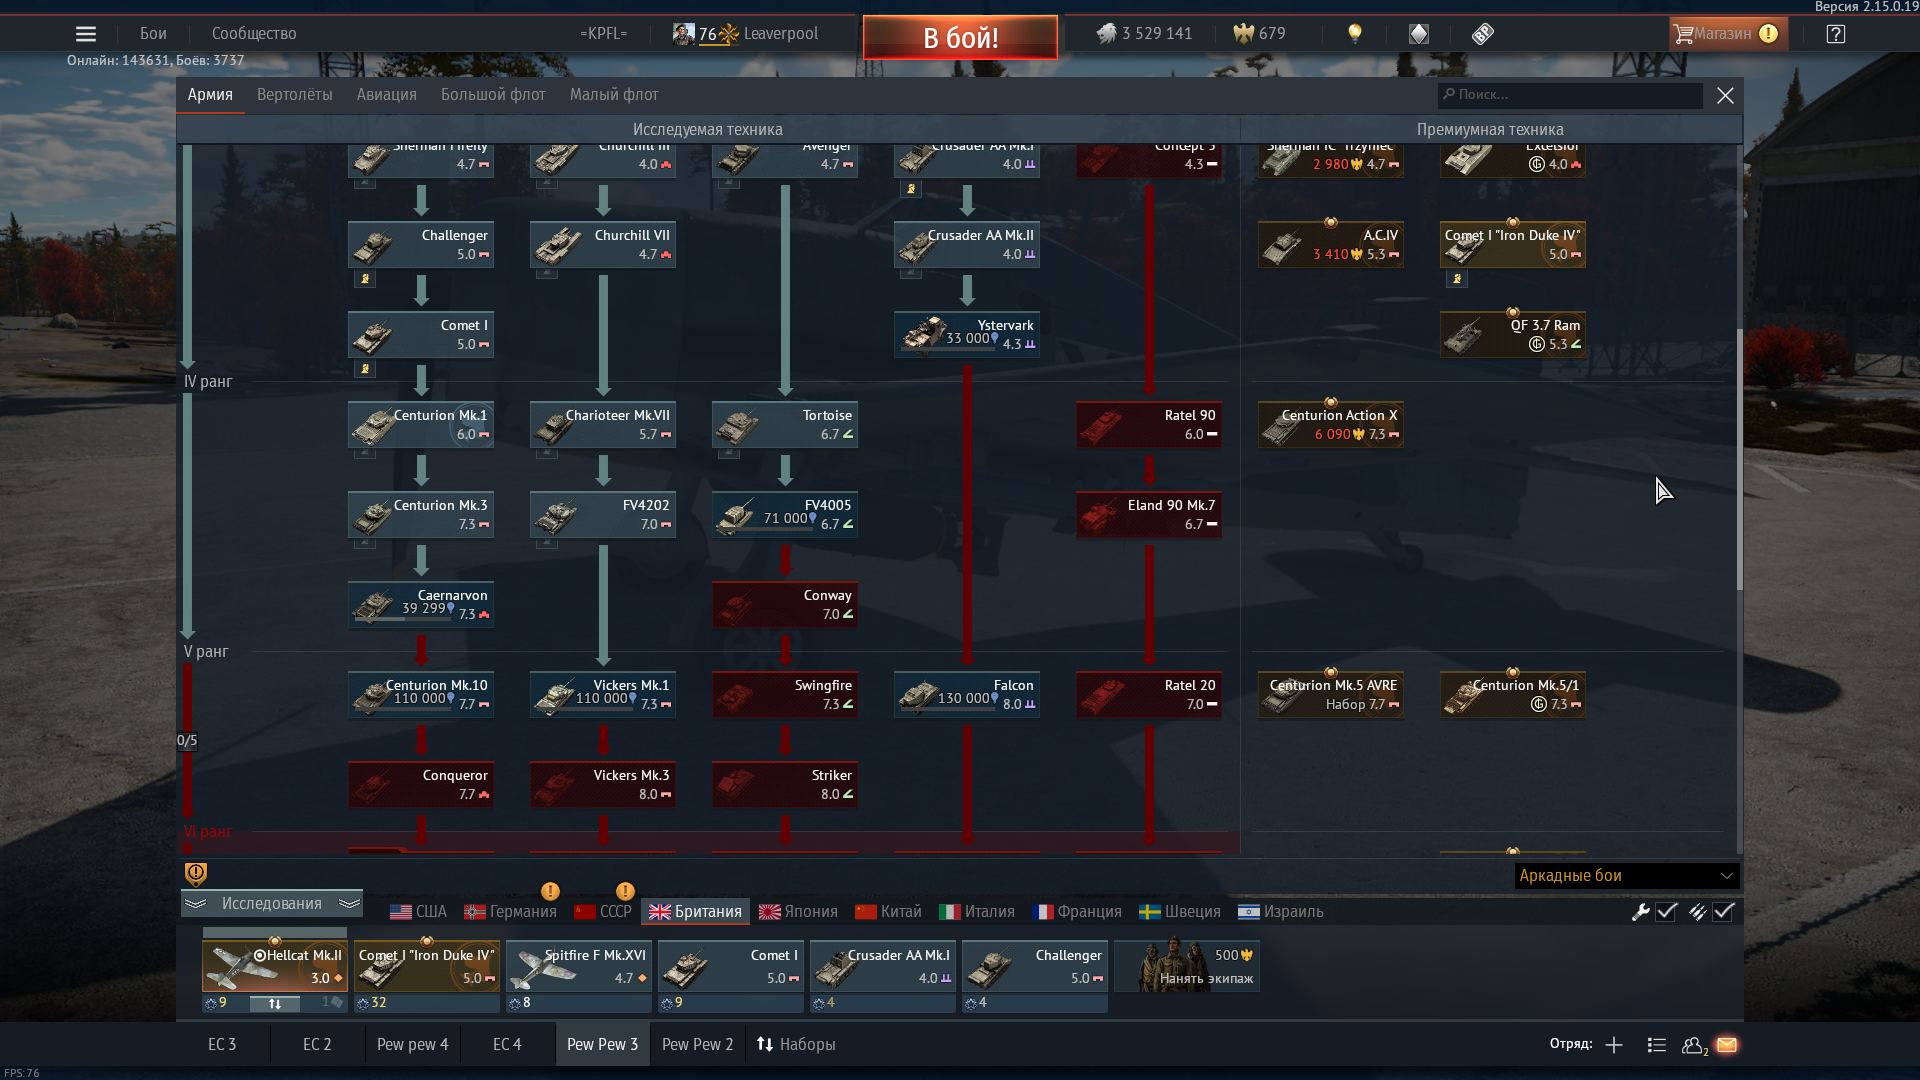Switch to the Малый флот tab

[614, 95]
